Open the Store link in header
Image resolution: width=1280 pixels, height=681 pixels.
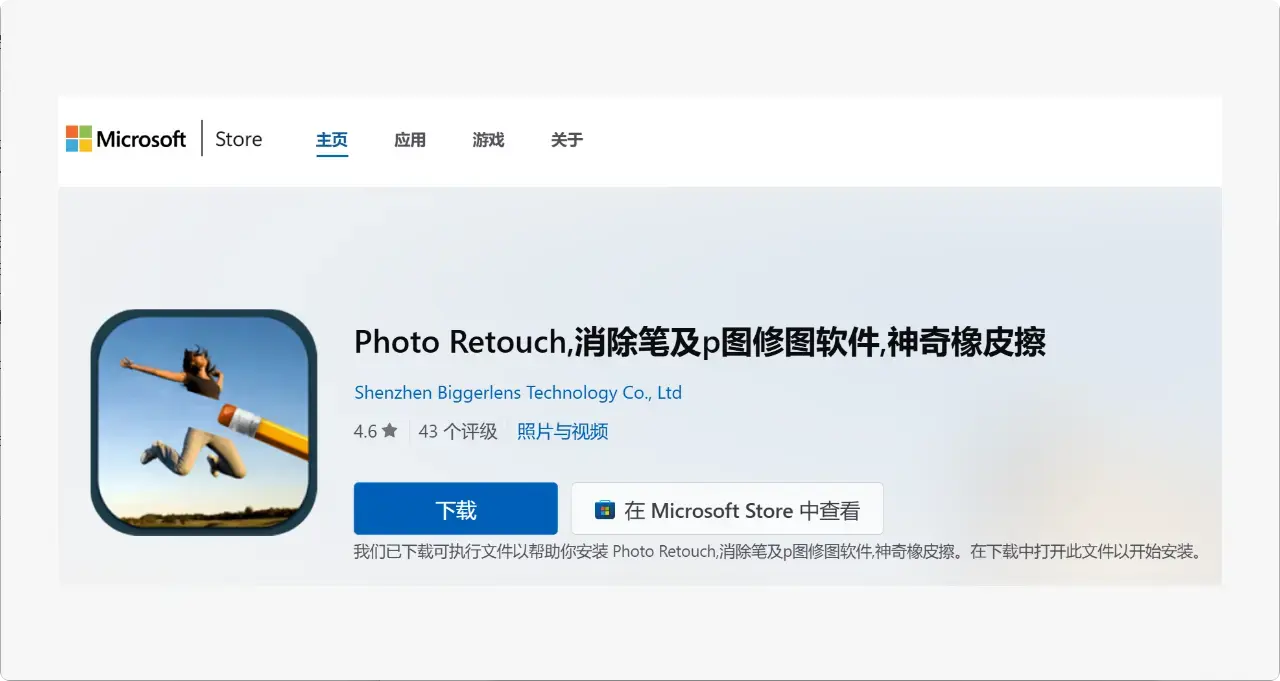click(238, 140)
